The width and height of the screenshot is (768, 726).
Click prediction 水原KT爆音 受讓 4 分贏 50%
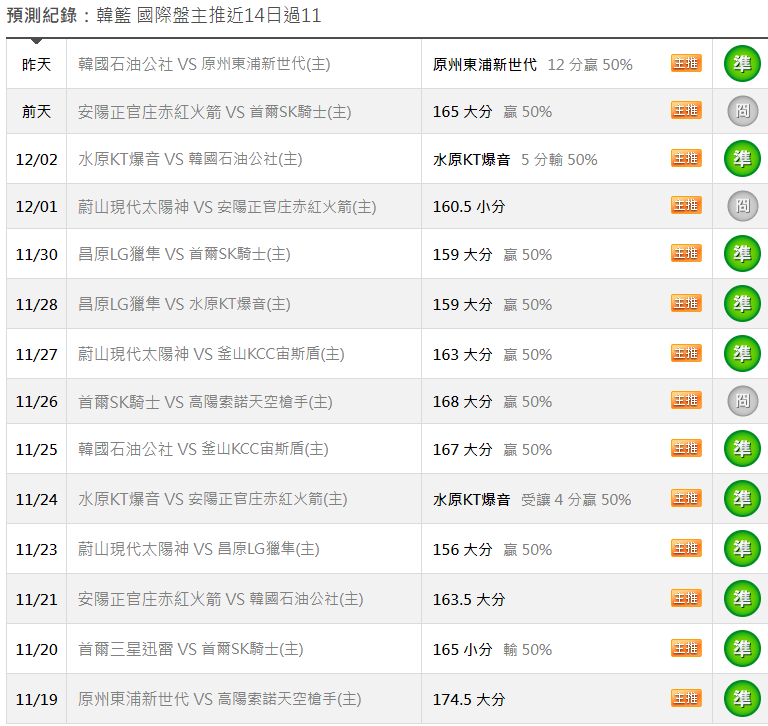coord(532,500)
